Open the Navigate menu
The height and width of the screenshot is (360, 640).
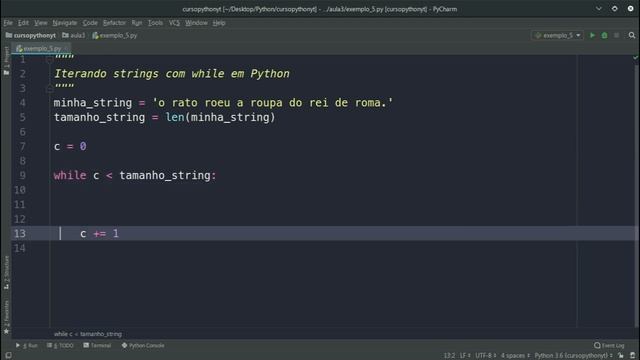[x=64, y=23]
